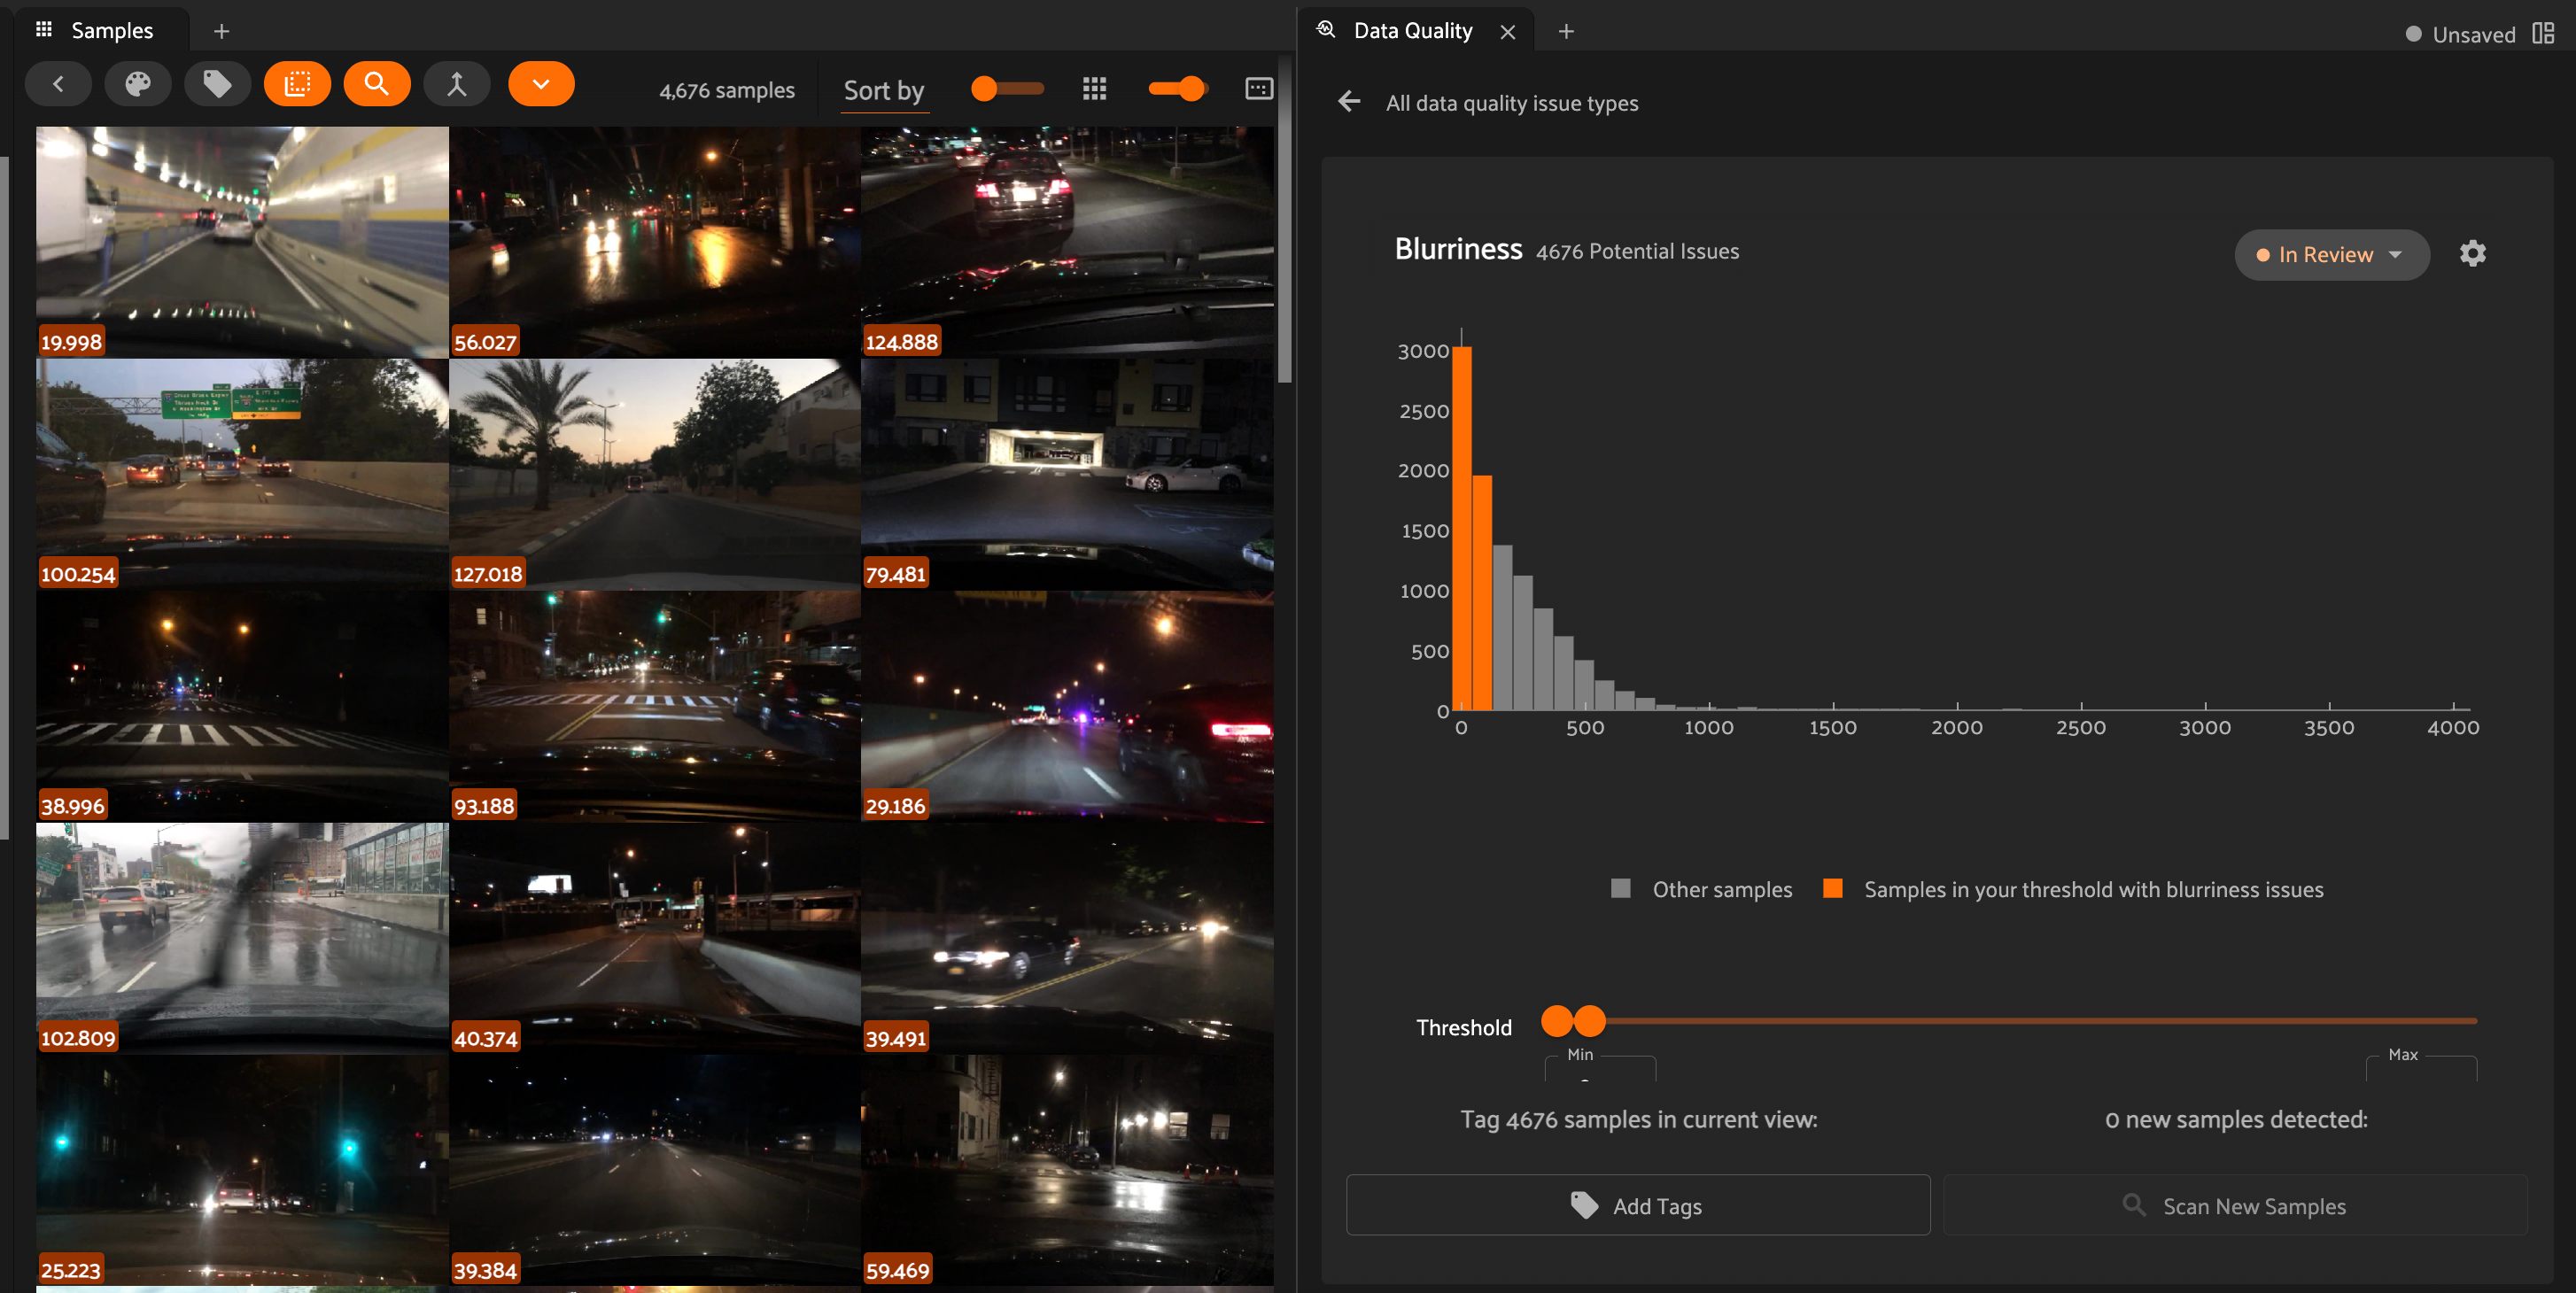Image resolution: width=2576 pixels, height=1293 pixels.
Task: Open Blurriness settings gear icon
Action: (2472, 254)
